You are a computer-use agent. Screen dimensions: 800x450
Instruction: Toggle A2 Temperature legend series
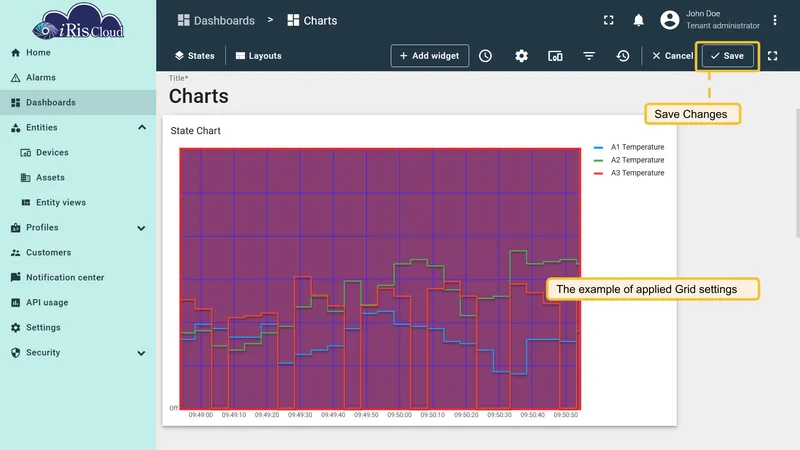tap(629, 160)
